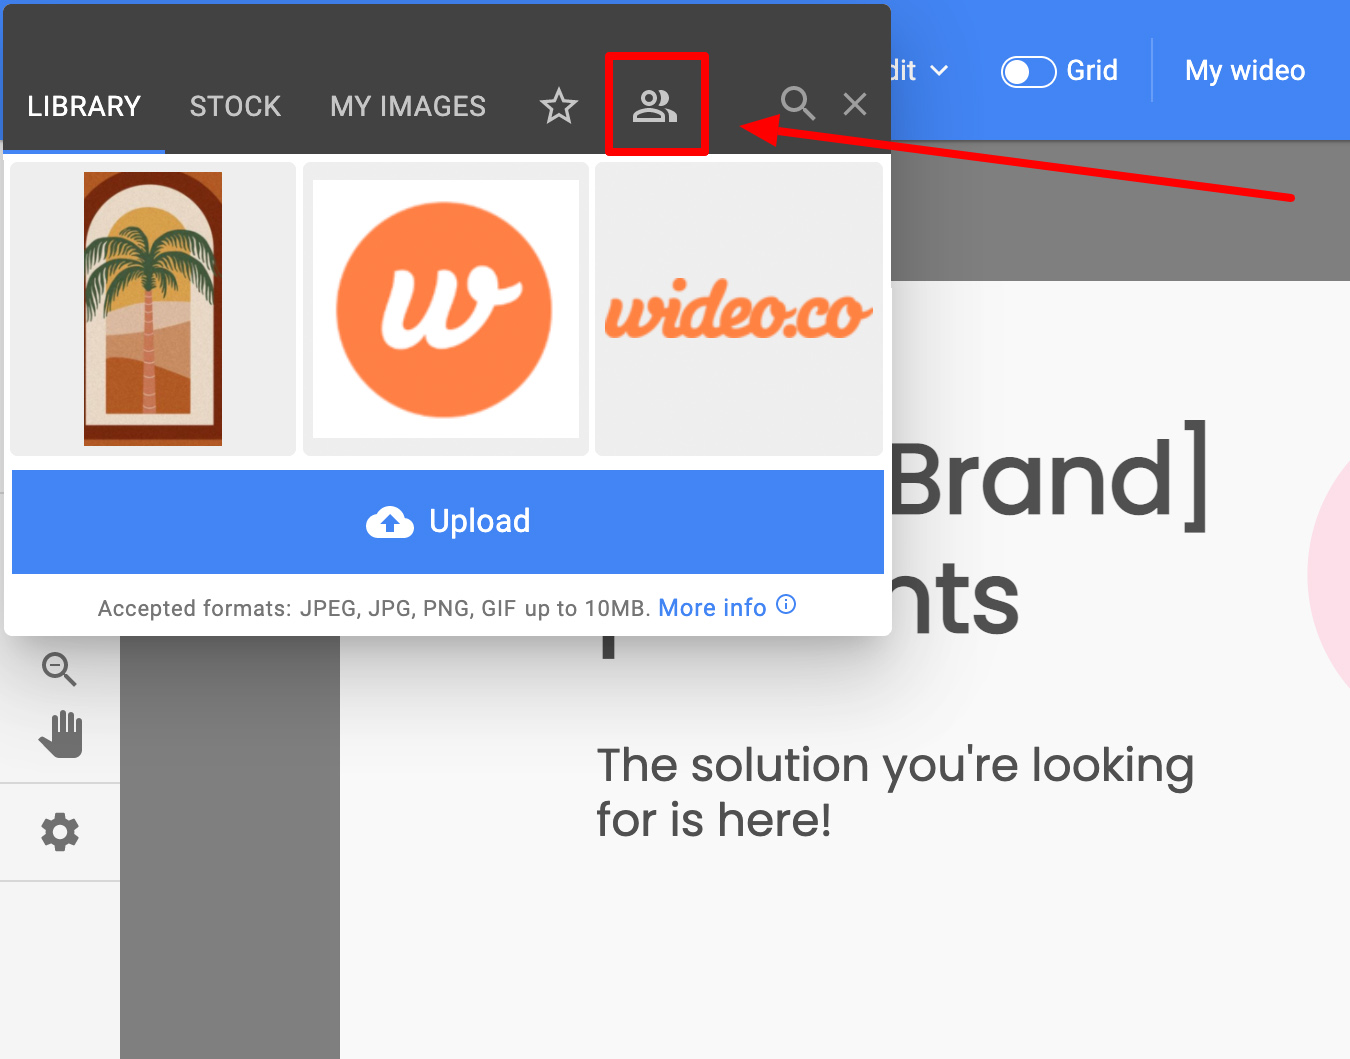Open My wideo in top bar
Screen dimensions: 1350x1059
[1245, 71]
